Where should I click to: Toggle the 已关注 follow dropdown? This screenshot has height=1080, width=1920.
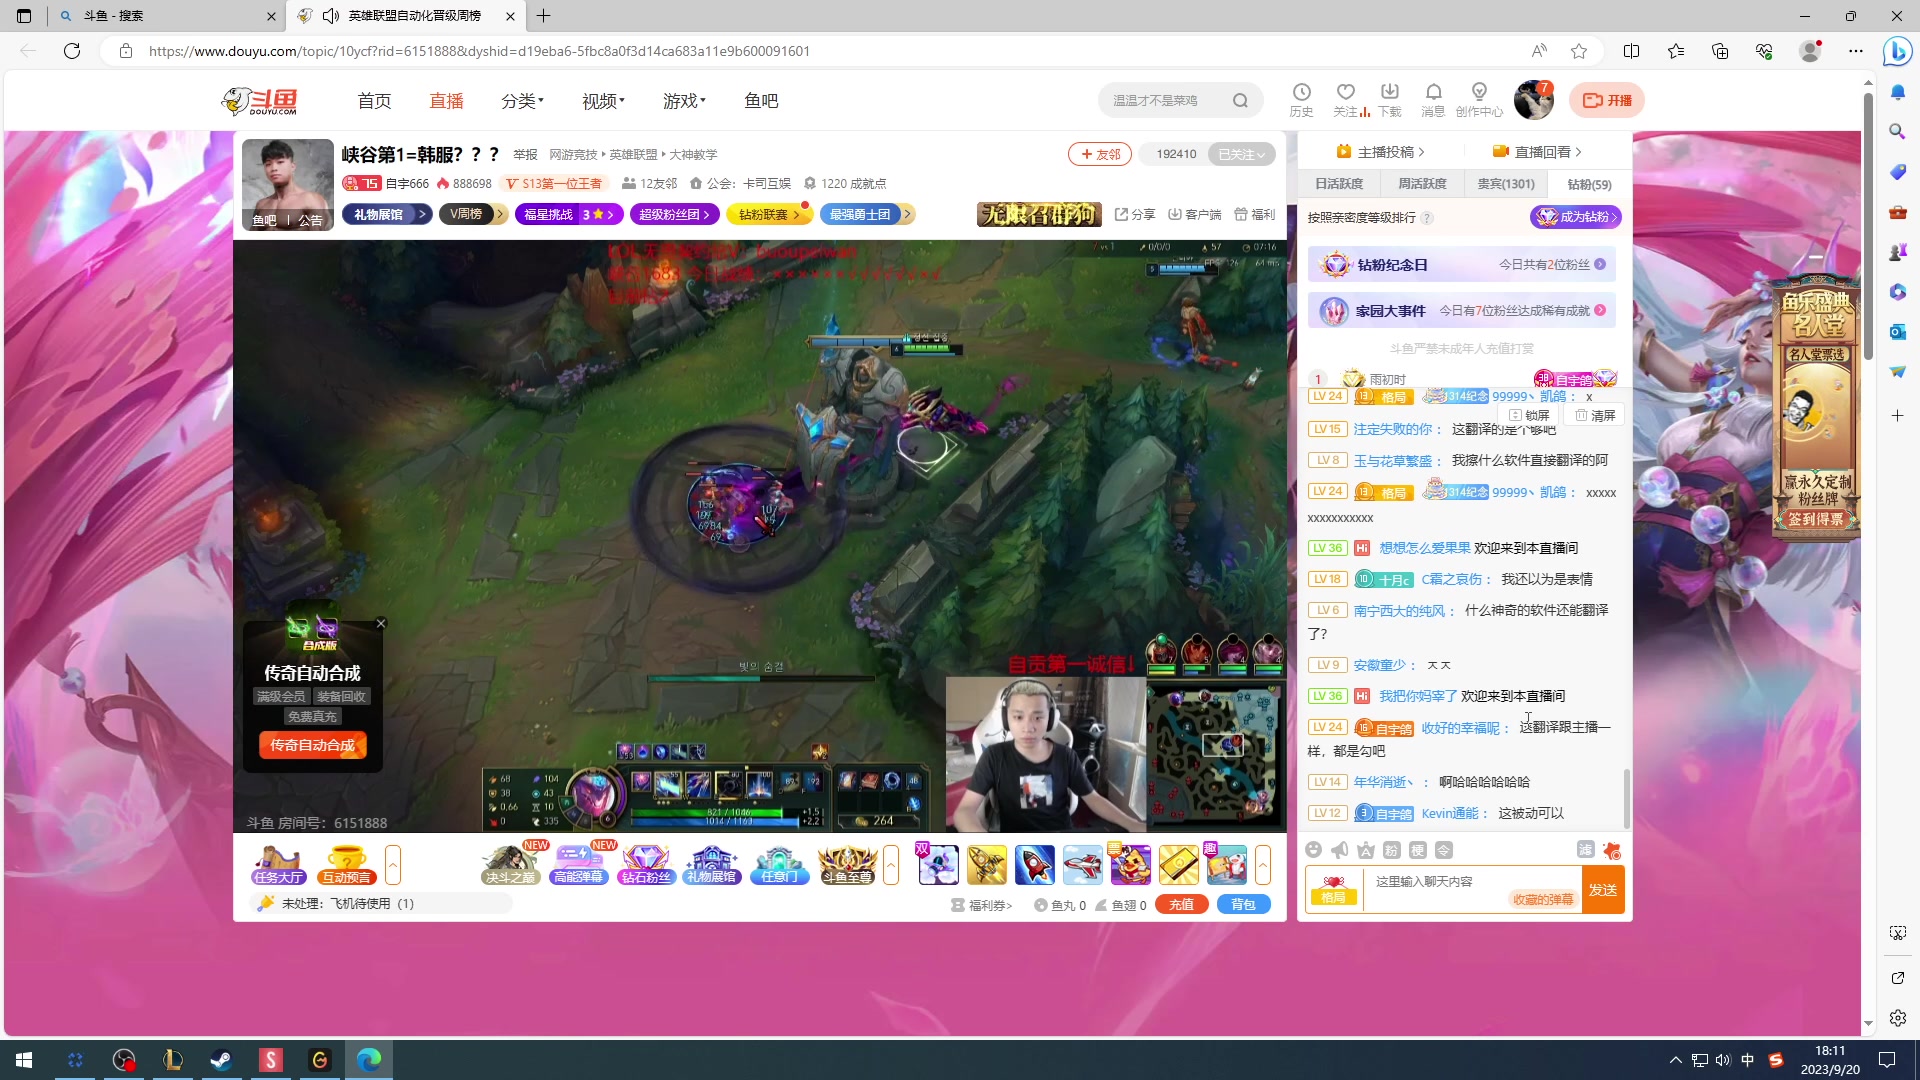pos(1242,154)
